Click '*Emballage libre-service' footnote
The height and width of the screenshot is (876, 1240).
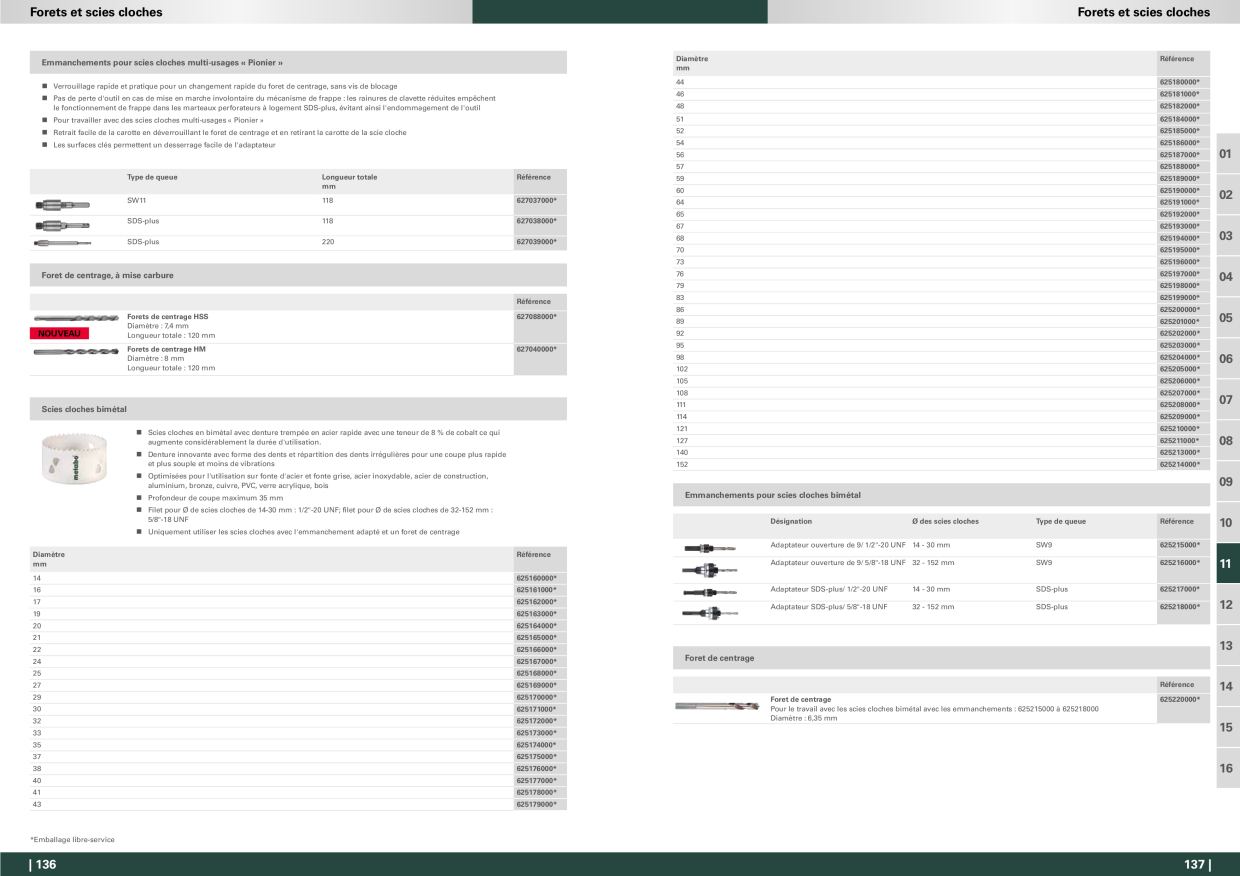(72, 839)
